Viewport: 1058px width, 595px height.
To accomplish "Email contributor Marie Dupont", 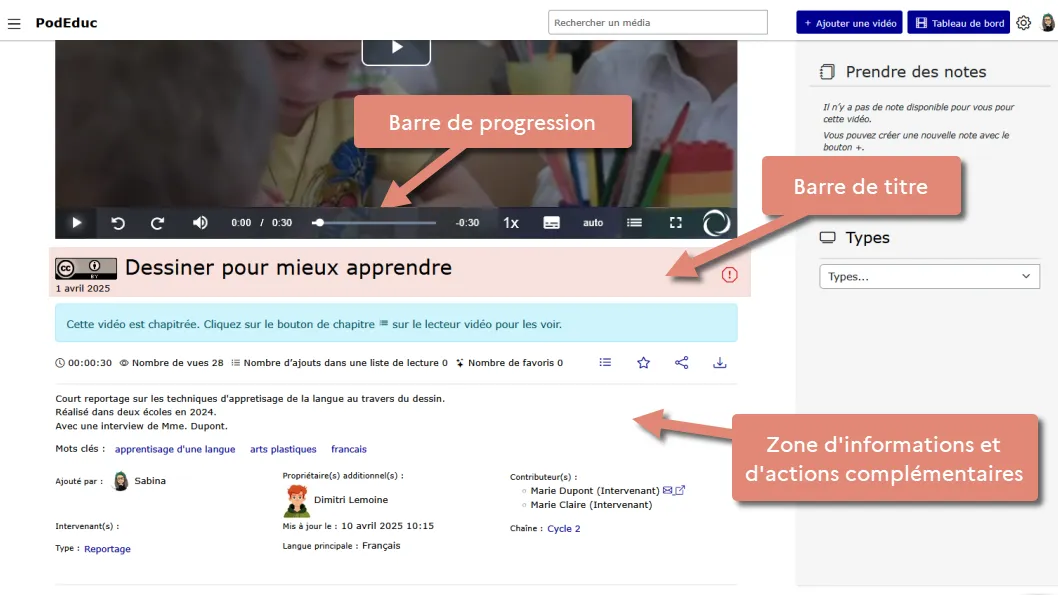I will [x=667, y=490].
